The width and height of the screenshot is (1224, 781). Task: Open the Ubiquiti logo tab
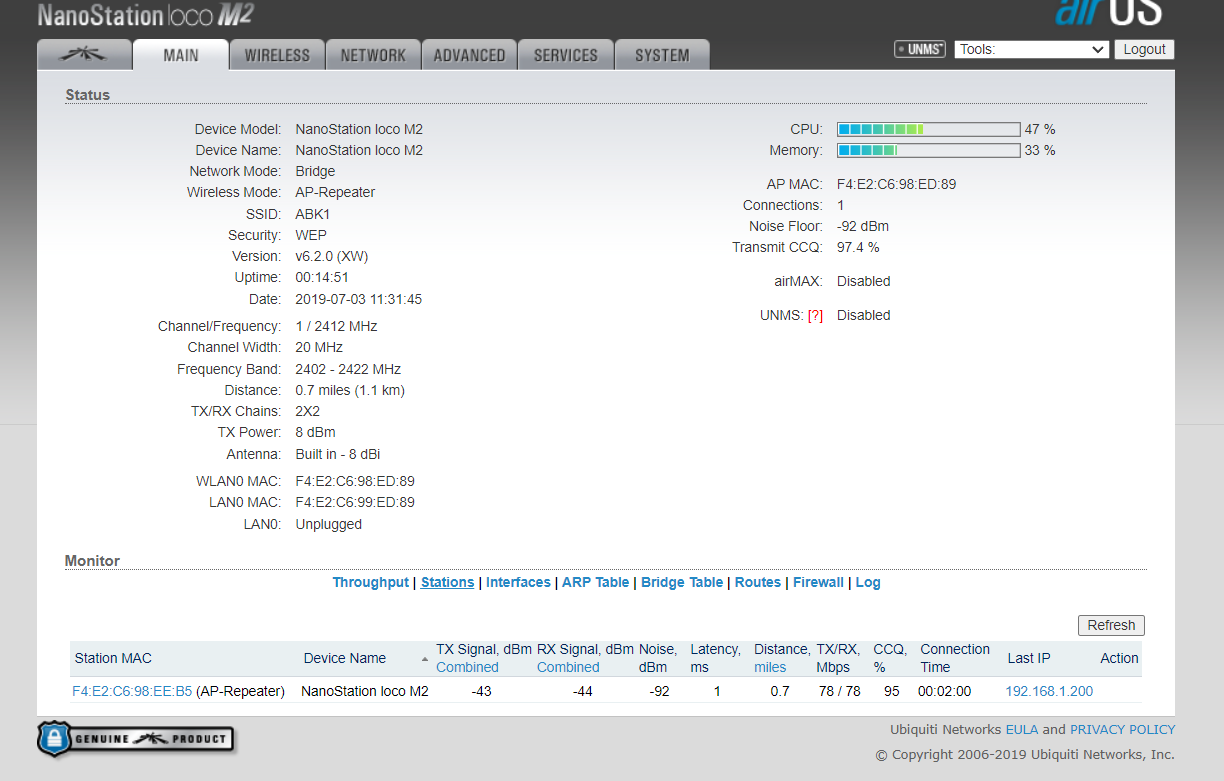[85, 55]
